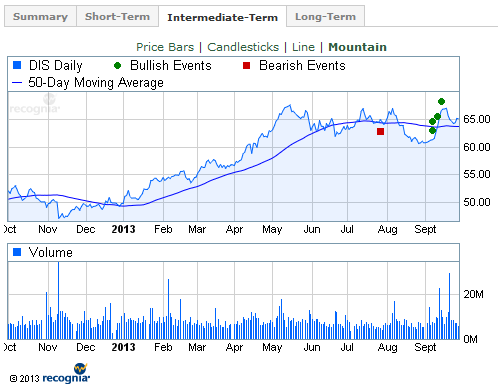
Task: Open the Long-Term tab
Action: [325, 16]
